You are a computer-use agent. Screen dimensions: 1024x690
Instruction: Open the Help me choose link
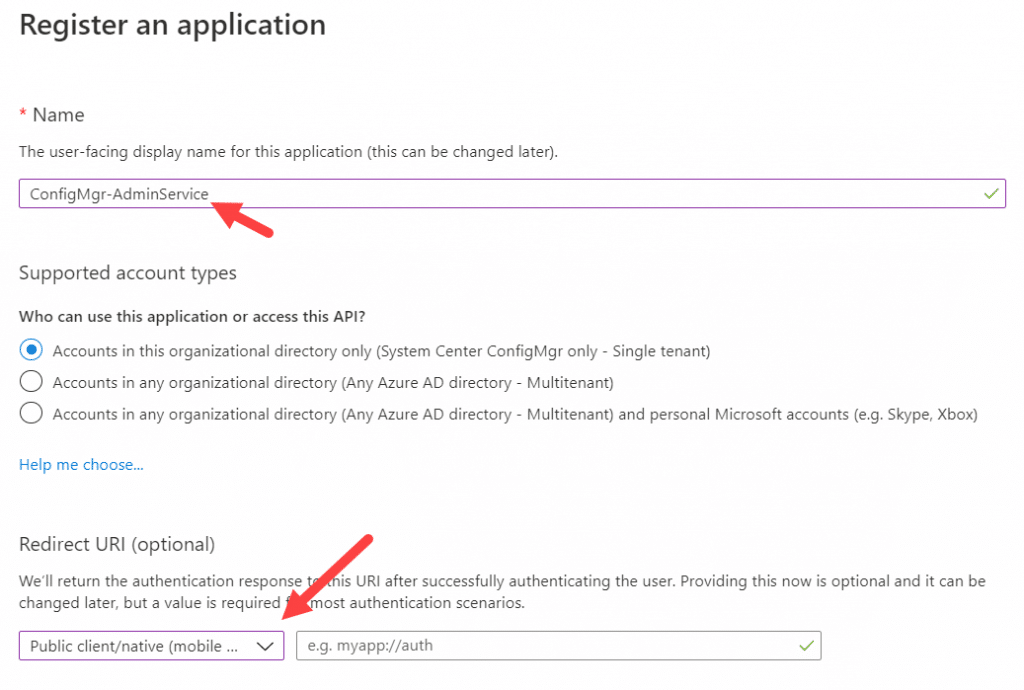[81, 464]
